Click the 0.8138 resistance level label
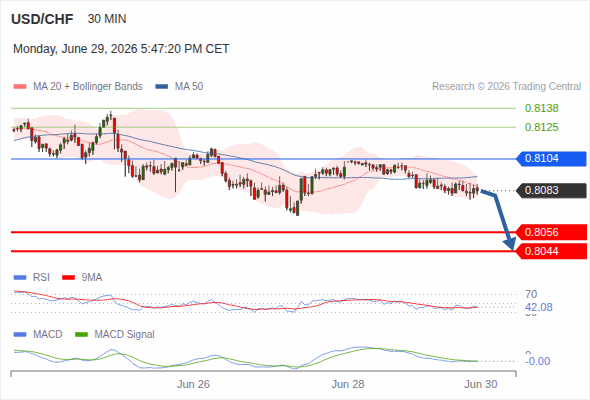590x400 pixels. tap(541, 108)
